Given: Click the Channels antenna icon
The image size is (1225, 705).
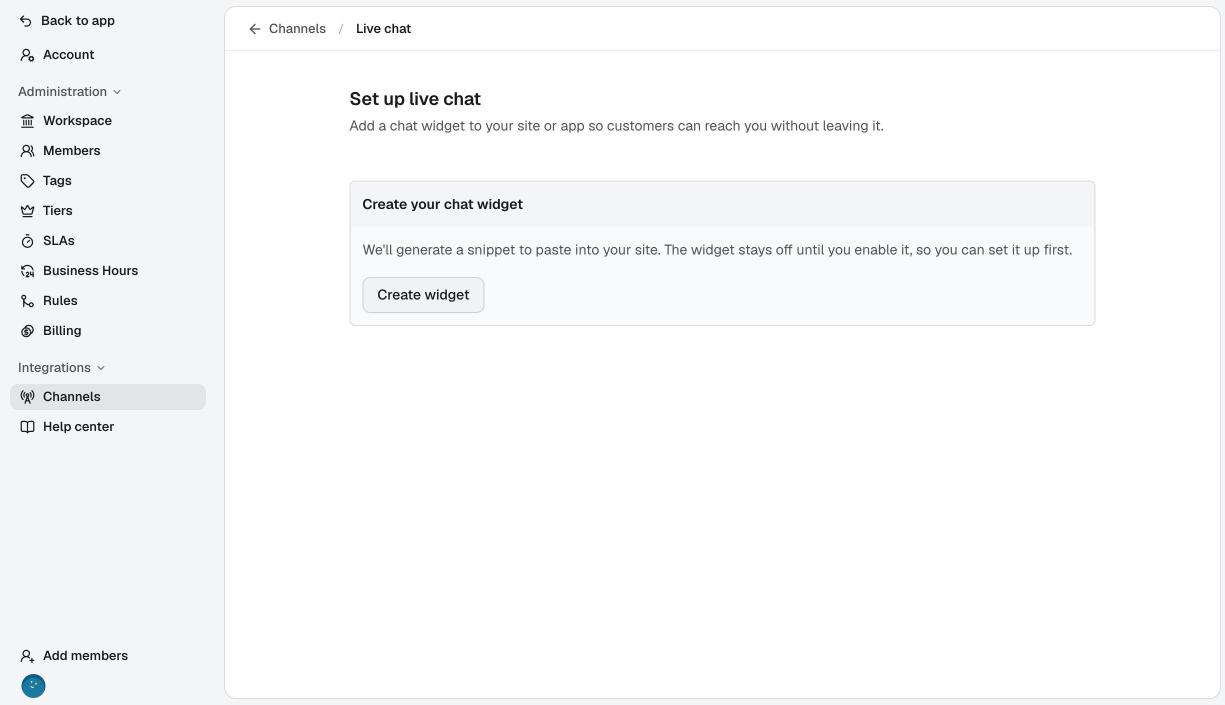Looking at the screenshot, I should pos(27,397).
